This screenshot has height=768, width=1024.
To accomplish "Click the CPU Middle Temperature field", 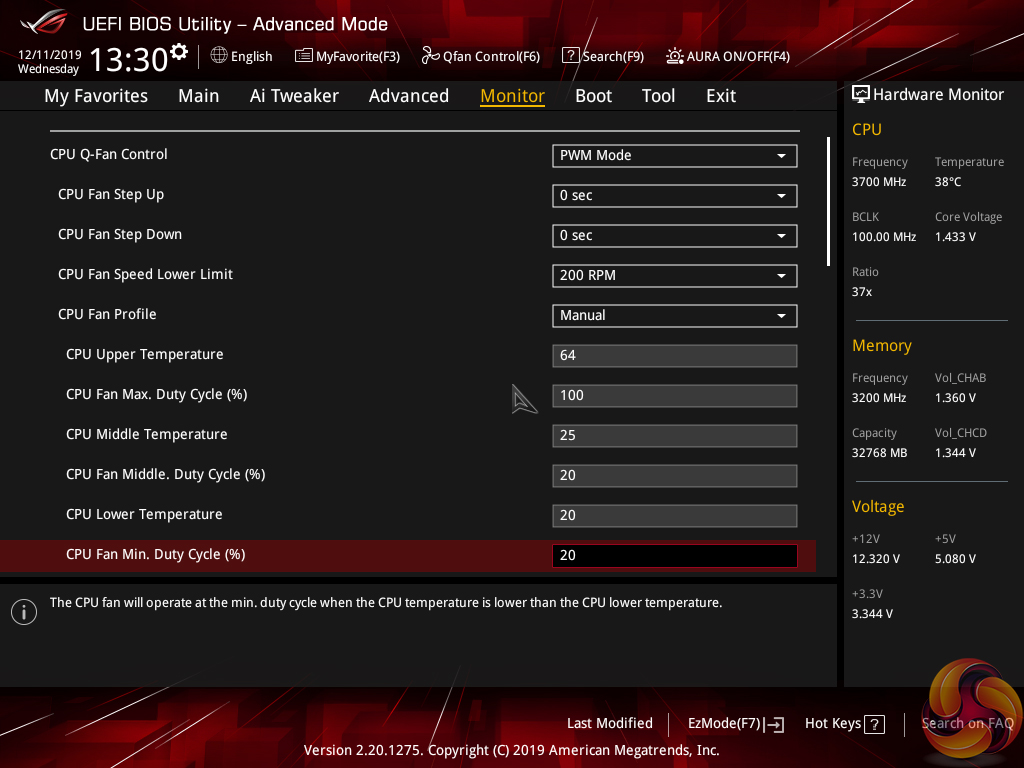I will pos(675,436).
